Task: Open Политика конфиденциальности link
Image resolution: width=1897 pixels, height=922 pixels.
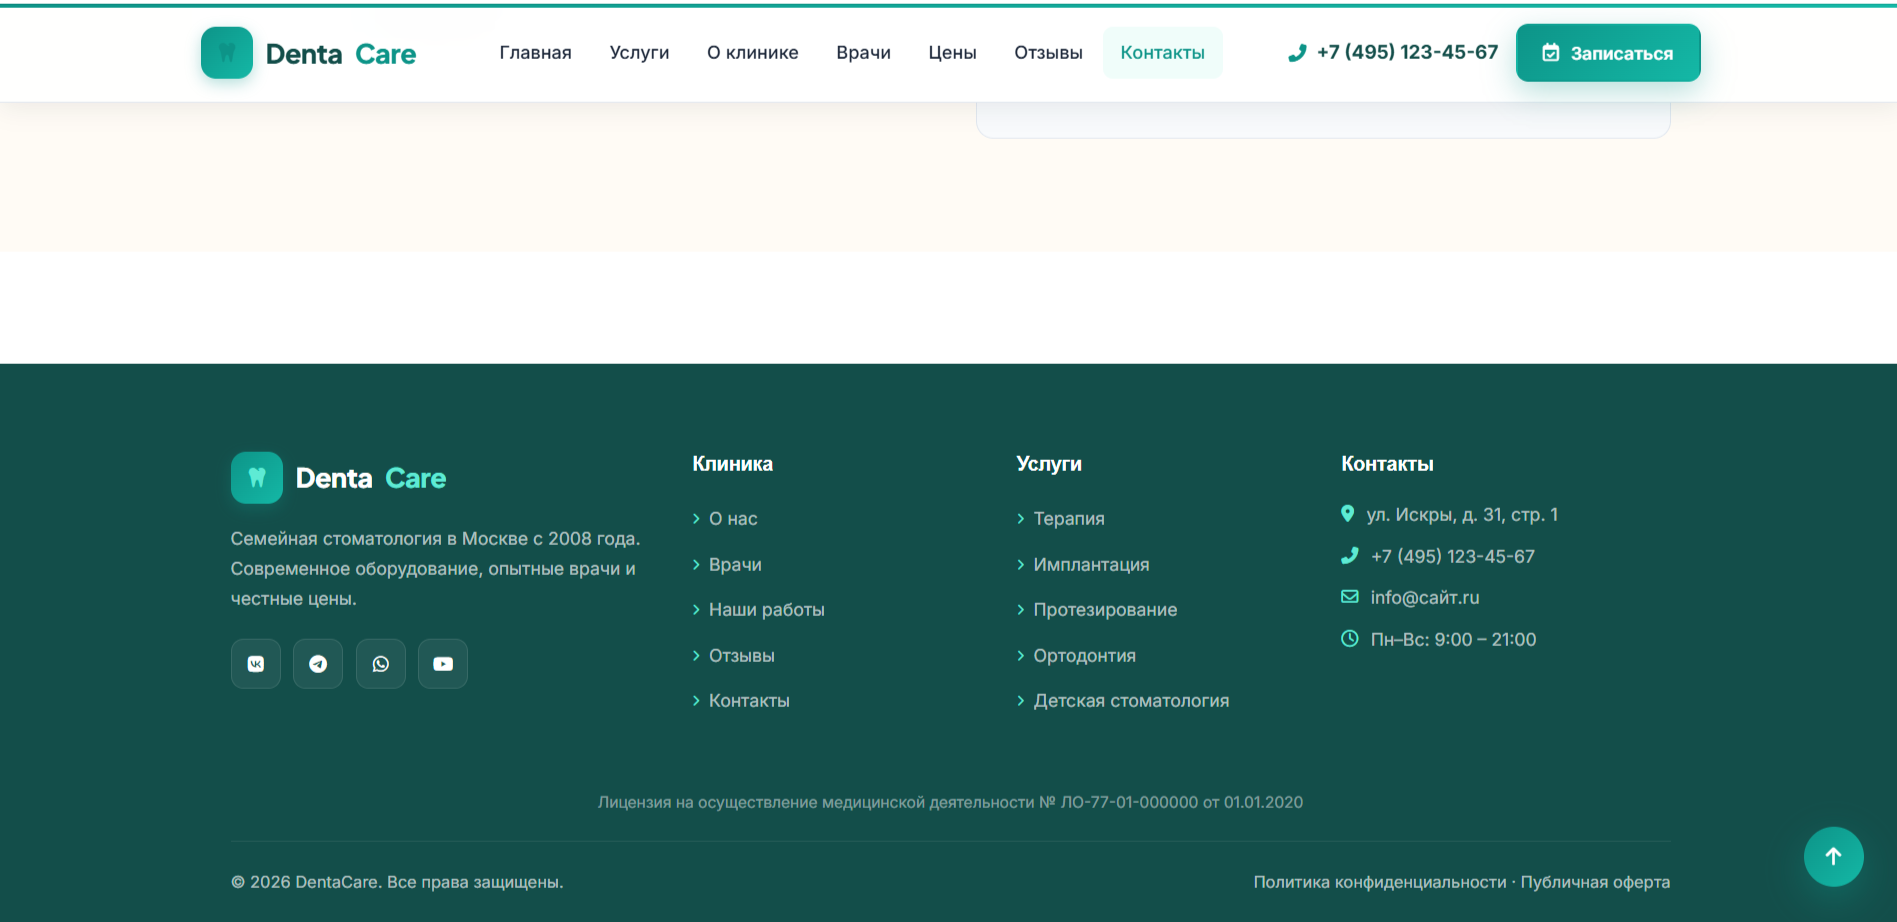Action: (1380, 882)
